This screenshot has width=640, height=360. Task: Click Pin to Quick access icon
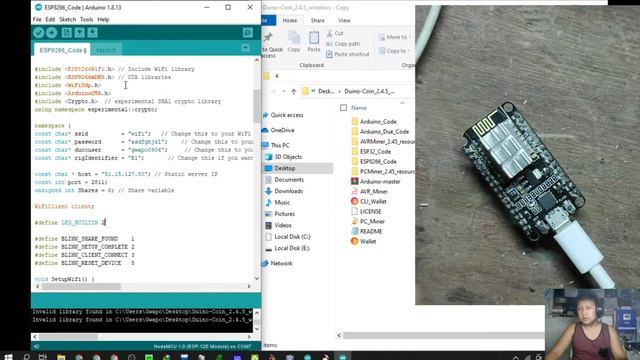(x=269, y=37)
